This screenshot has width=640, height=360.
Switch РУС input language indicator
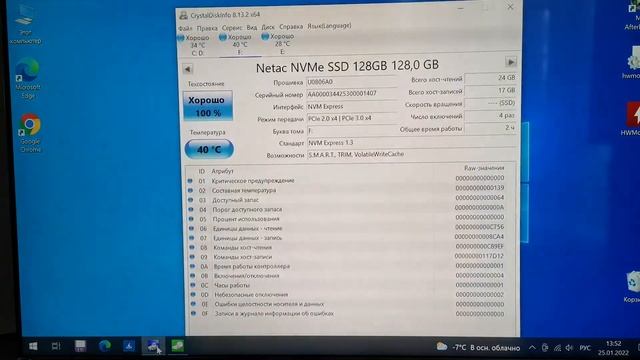tap(585, 348)
